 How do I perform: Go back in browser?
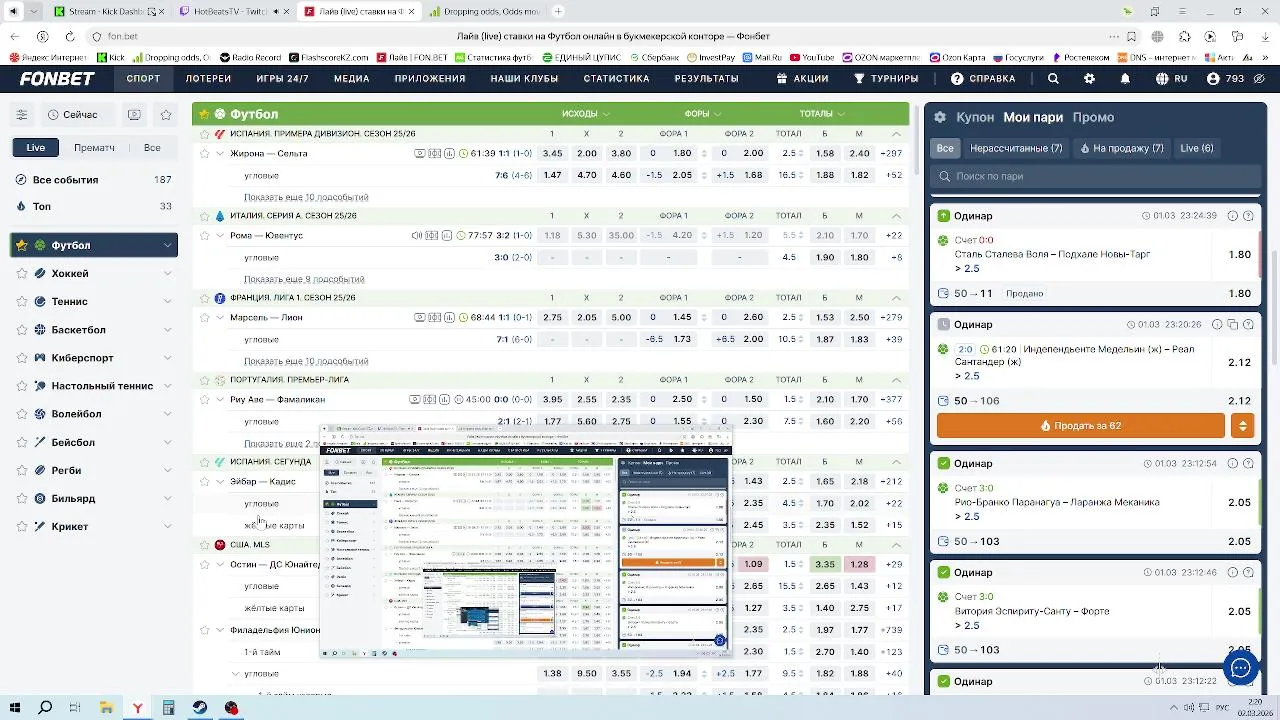click(14, 36)
